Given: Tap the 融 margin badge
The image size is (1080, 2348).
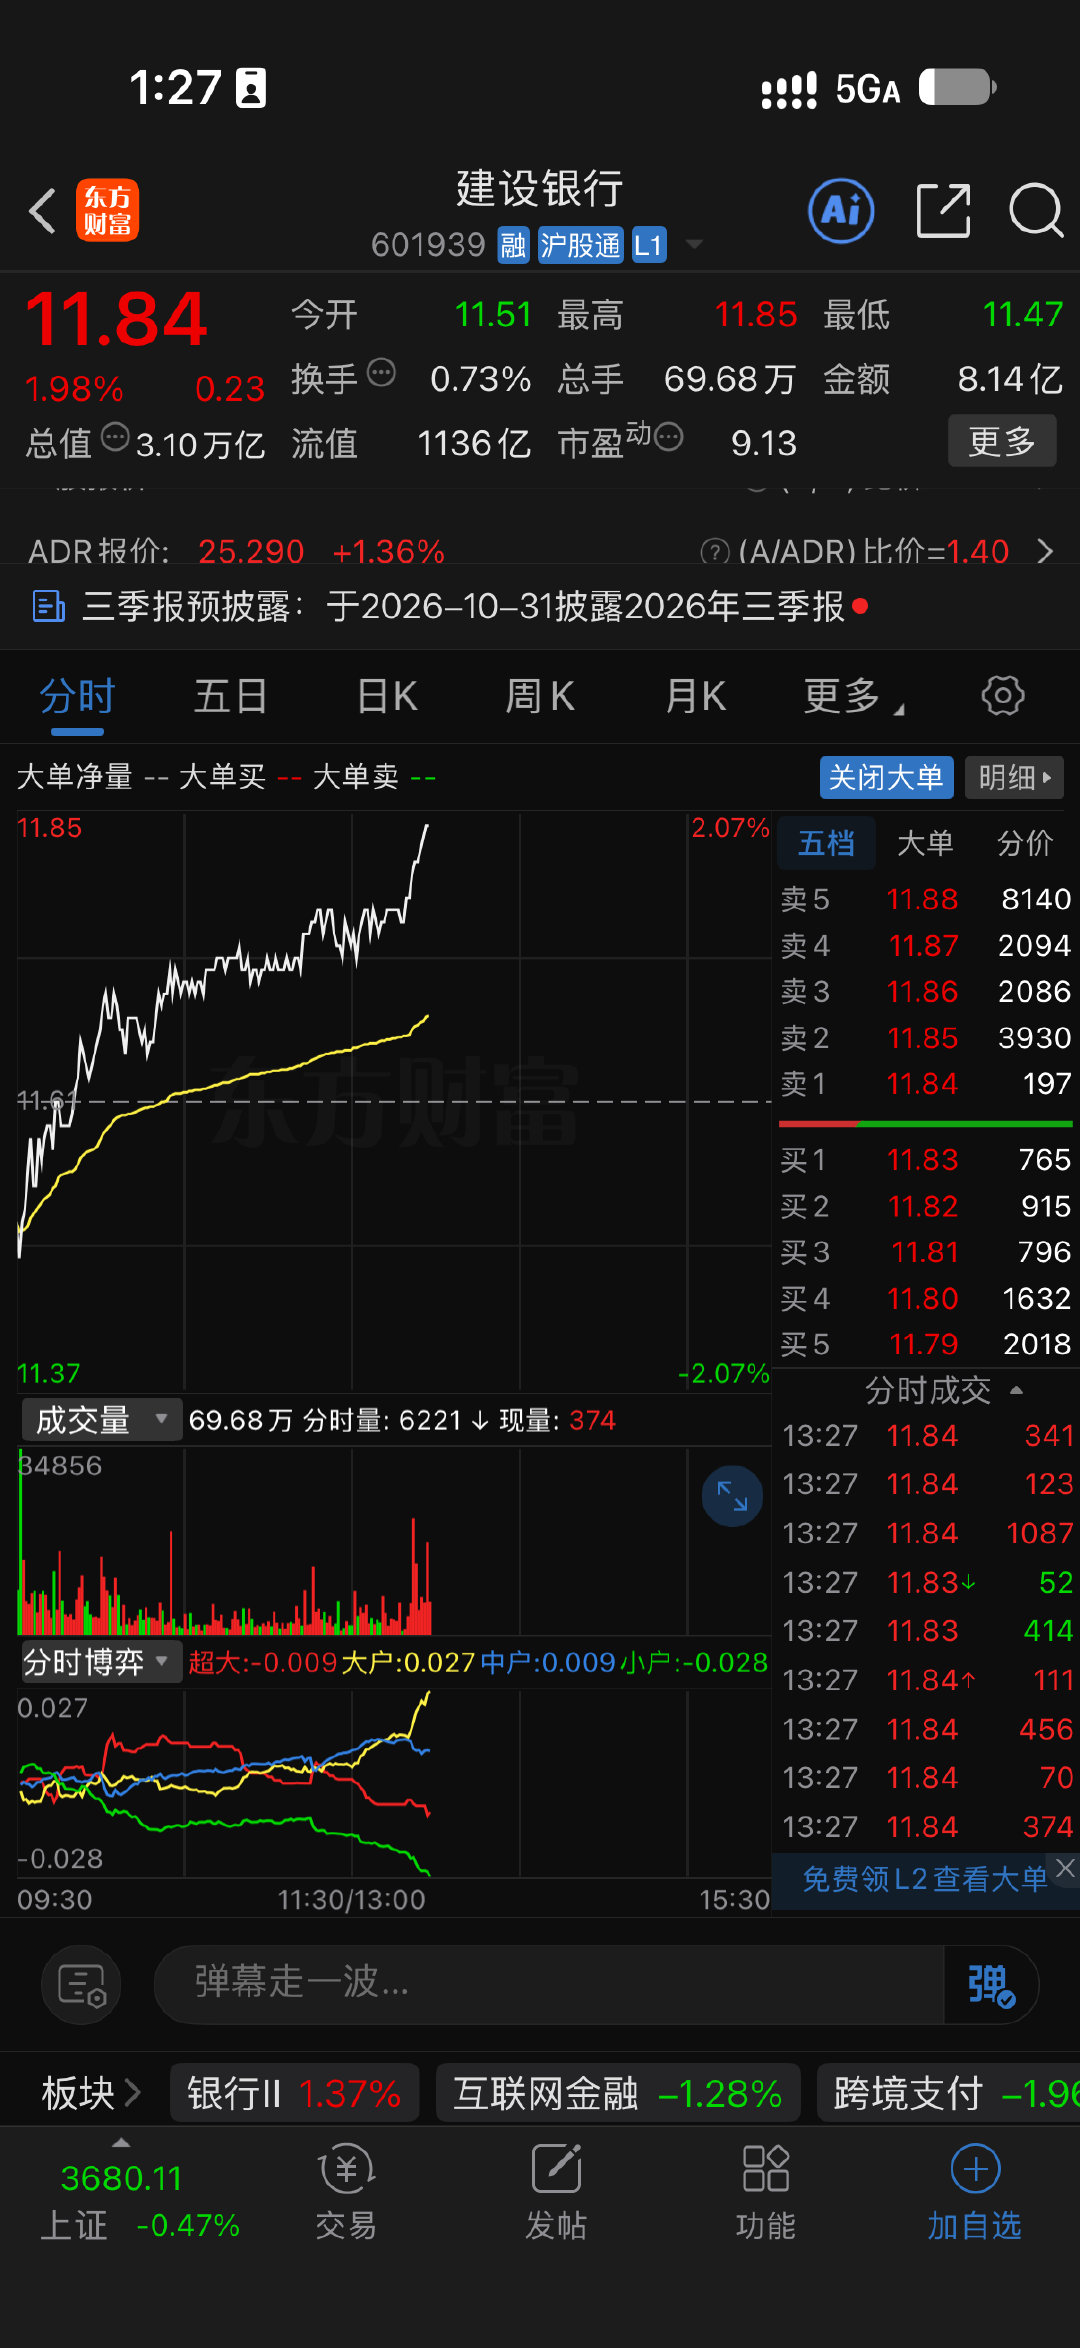Looking at the screenshot, I should pos(513,245).
